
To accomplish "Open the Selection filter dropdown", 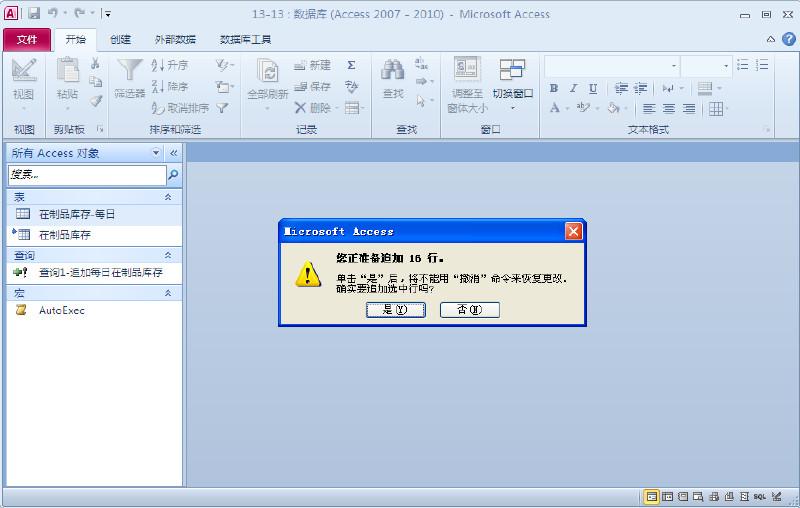I will coord(224,65).
